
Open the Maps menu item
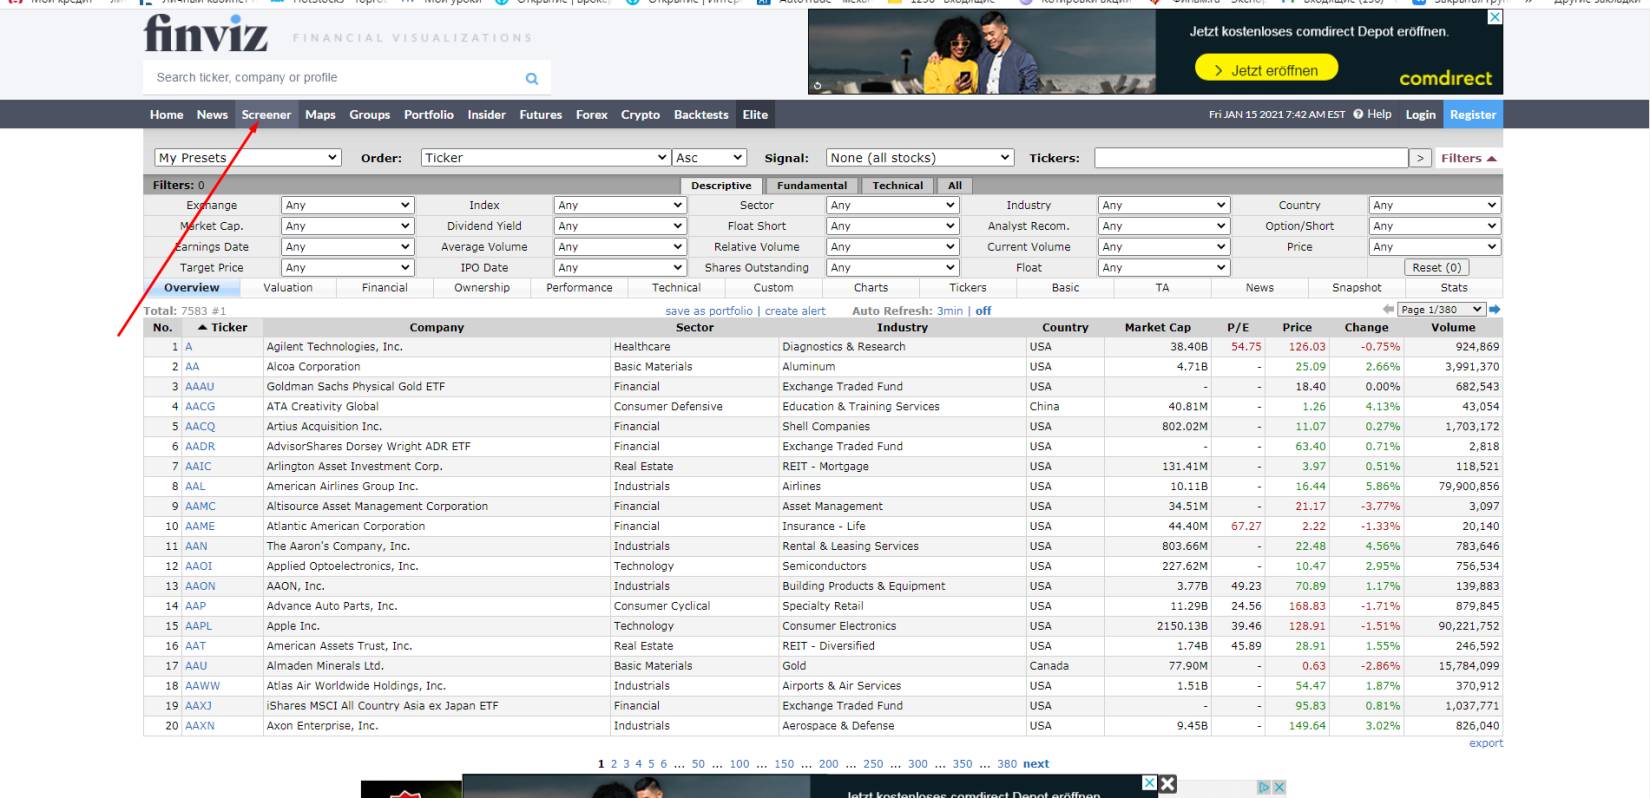(320, 115)
